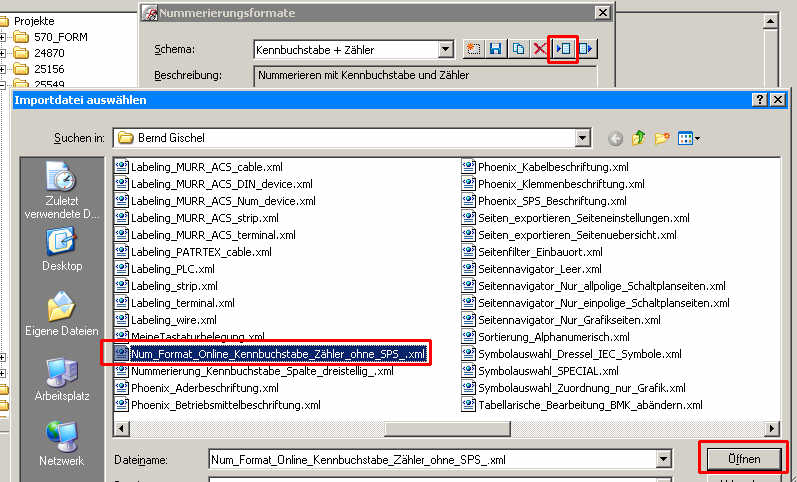797x482 pixels.
Task: Open the Schema dropdown Kennbuchstabe + Zähler
Action: point(445,50)
